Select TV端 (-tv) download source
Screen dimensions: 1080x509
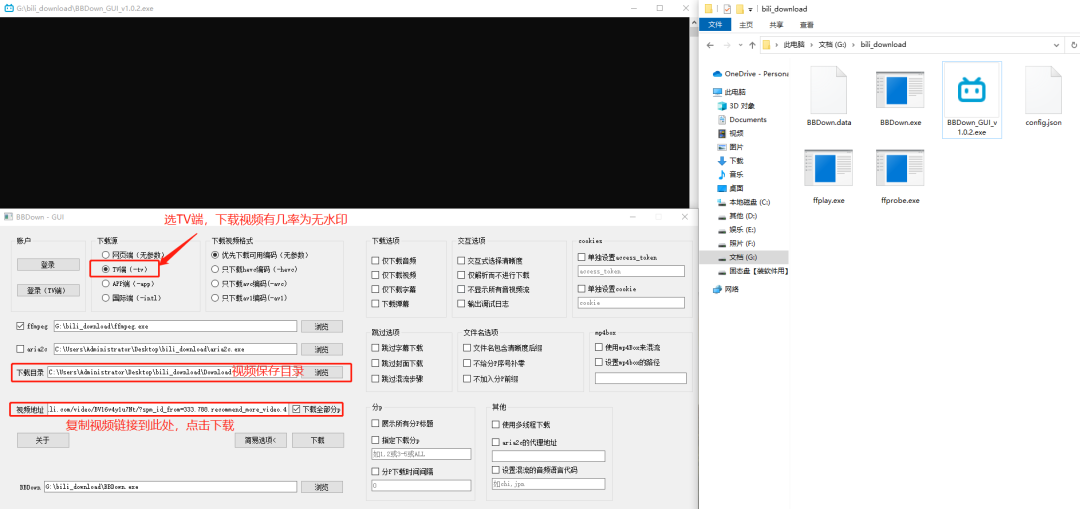pyautogui.click(x=123, y=269)
